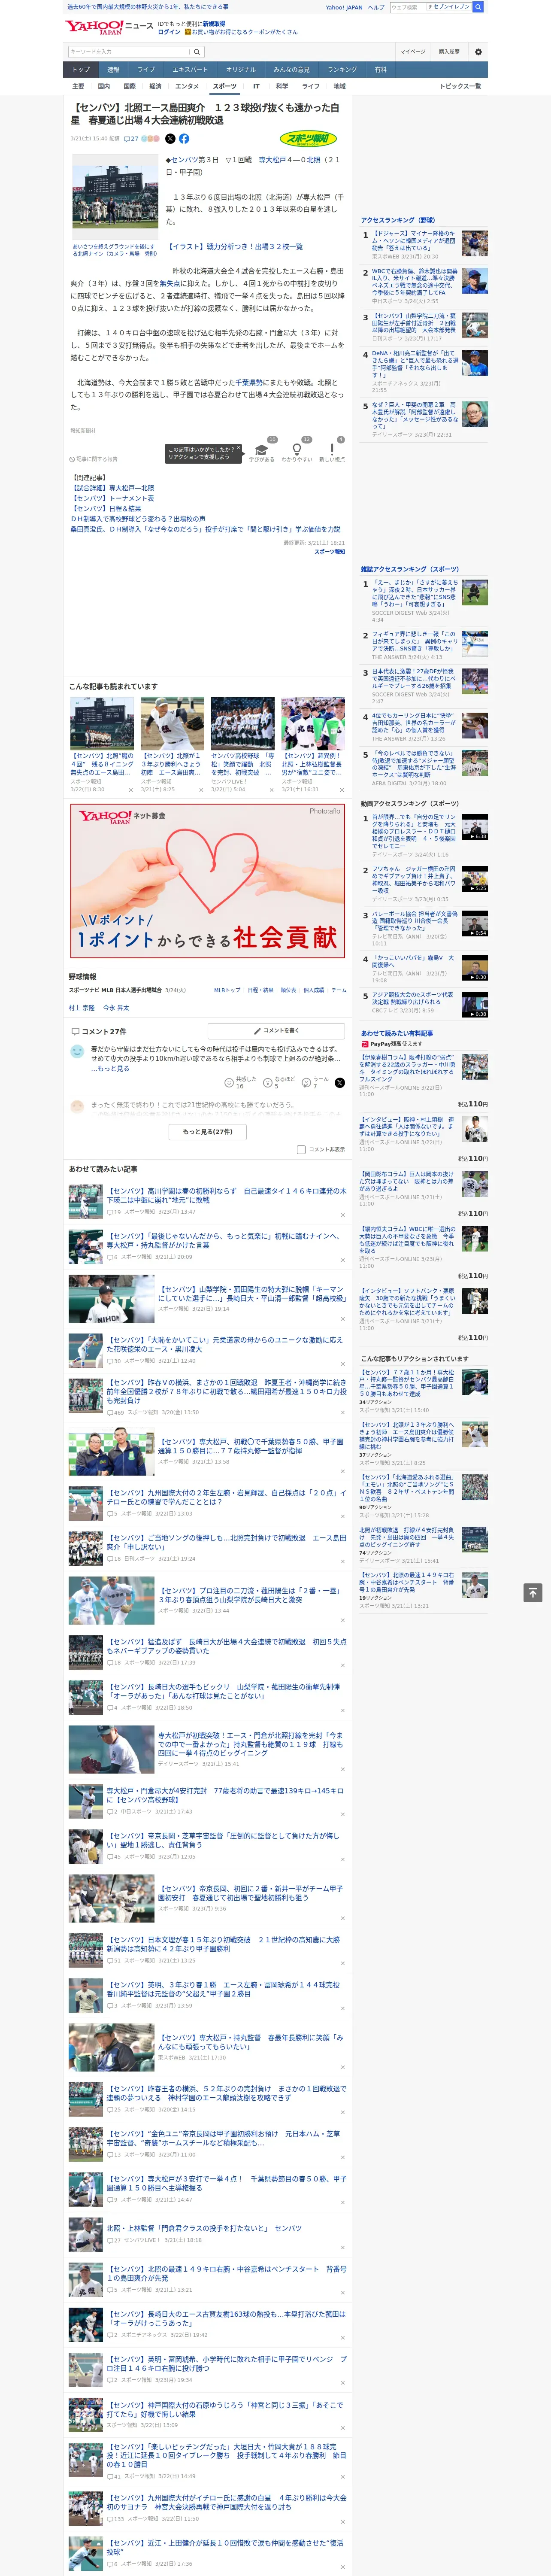The image size is (551, 2576).
Task: Click the scroll-to-top arrow button
Action: (x=534, y=1592)
